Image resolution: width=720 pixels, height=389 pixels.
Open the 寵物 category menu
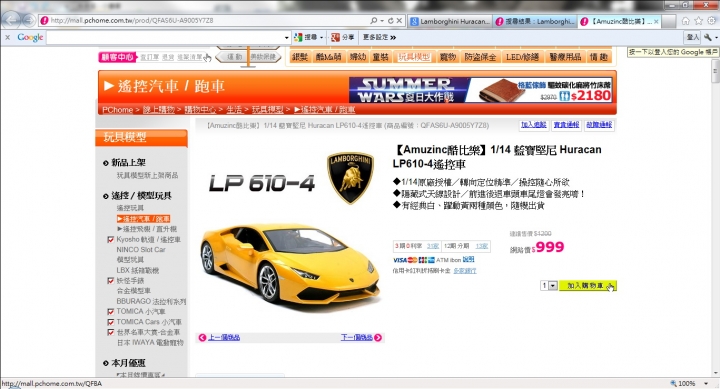(448, 57)
